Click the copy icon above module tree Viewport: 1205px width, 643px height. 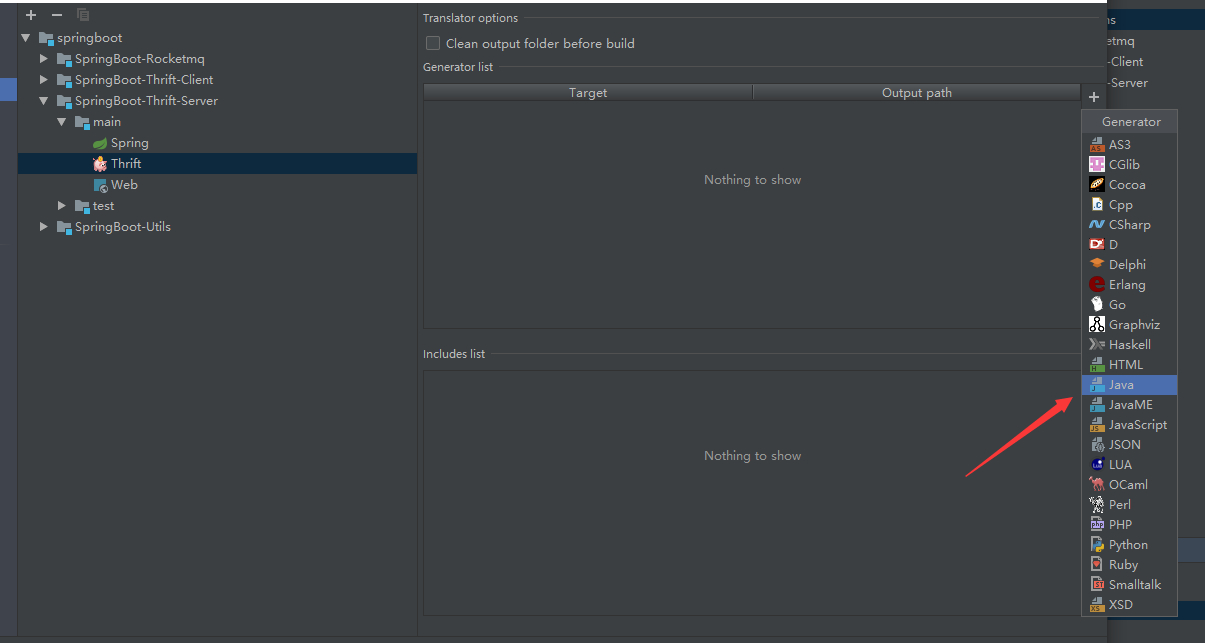(83, 15)
